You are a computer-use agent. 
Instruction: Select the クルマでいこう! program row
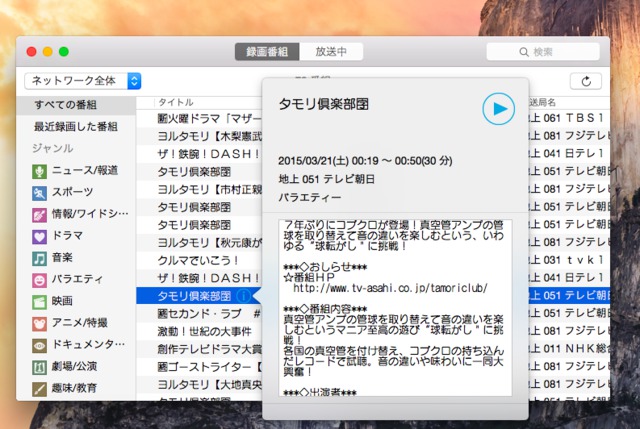click(x=195, y=260)
